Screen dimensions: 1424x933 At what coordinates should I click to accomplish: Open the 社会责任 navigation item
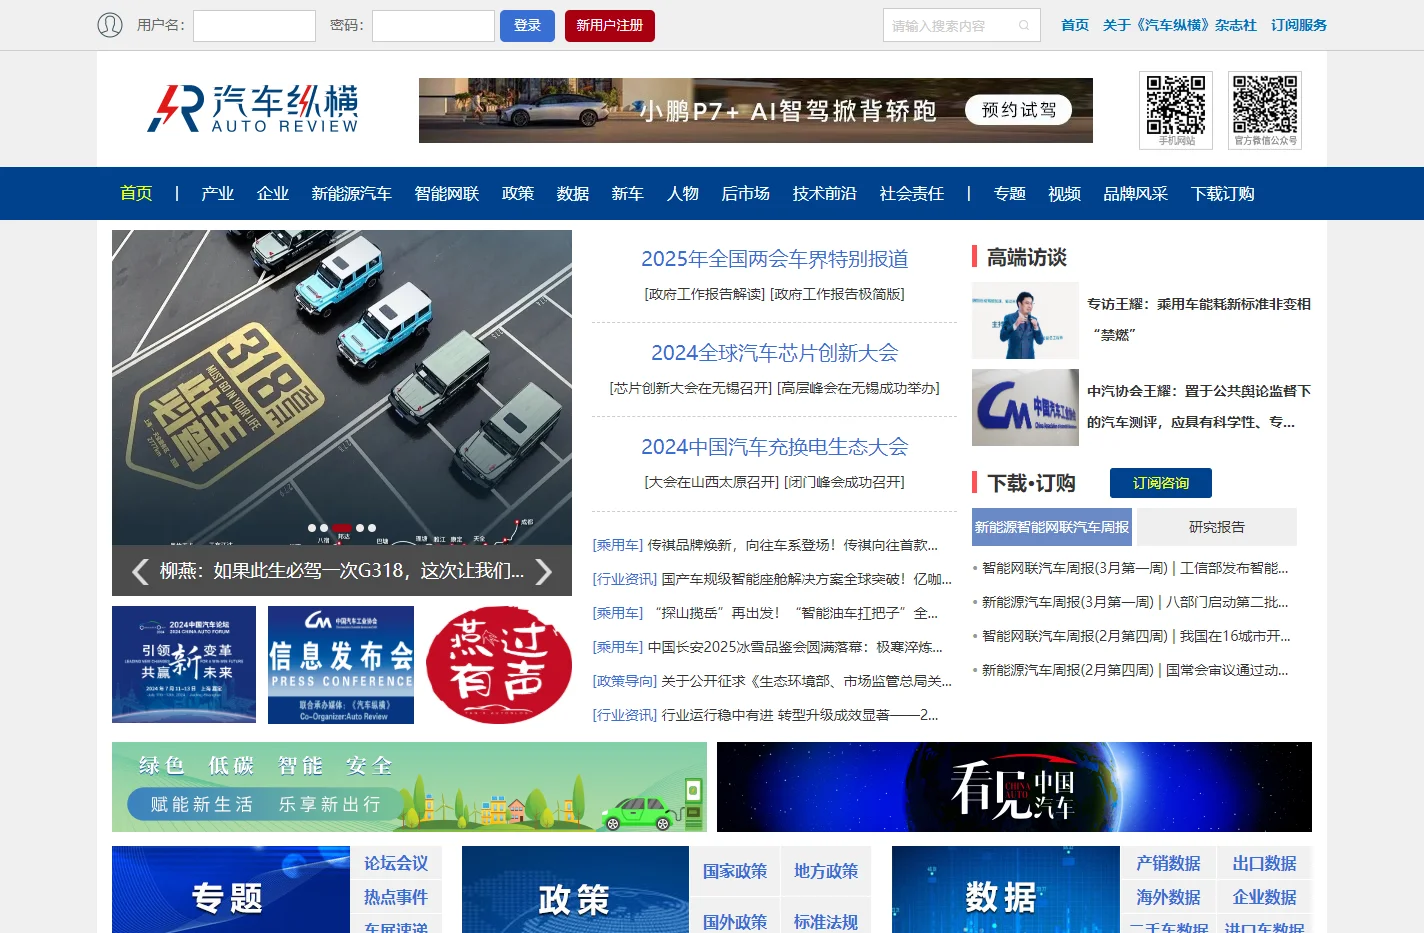click(x=912, y=193)
